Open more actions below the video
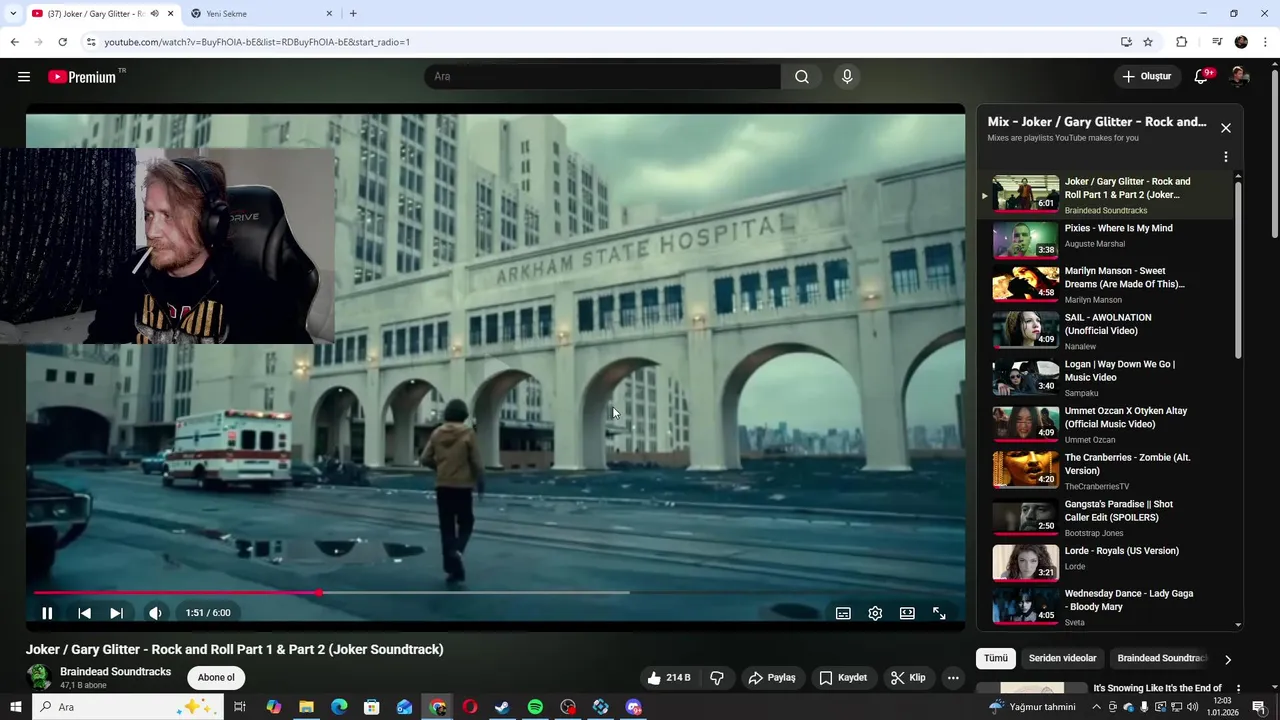This screenshot has height=720, width=1280. coord(953,677)
